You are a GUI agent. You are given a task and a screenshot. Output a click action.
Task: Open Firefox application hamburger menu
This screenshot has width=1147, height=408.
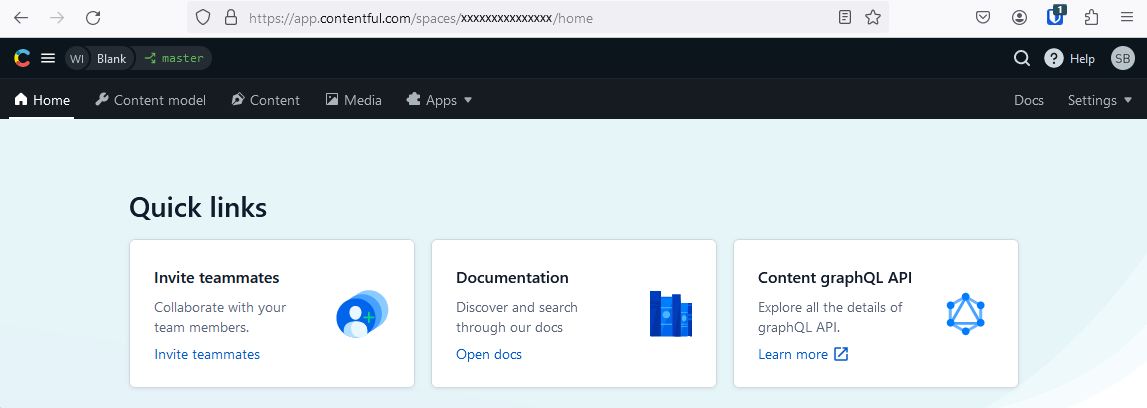[x=1127, y=18]
